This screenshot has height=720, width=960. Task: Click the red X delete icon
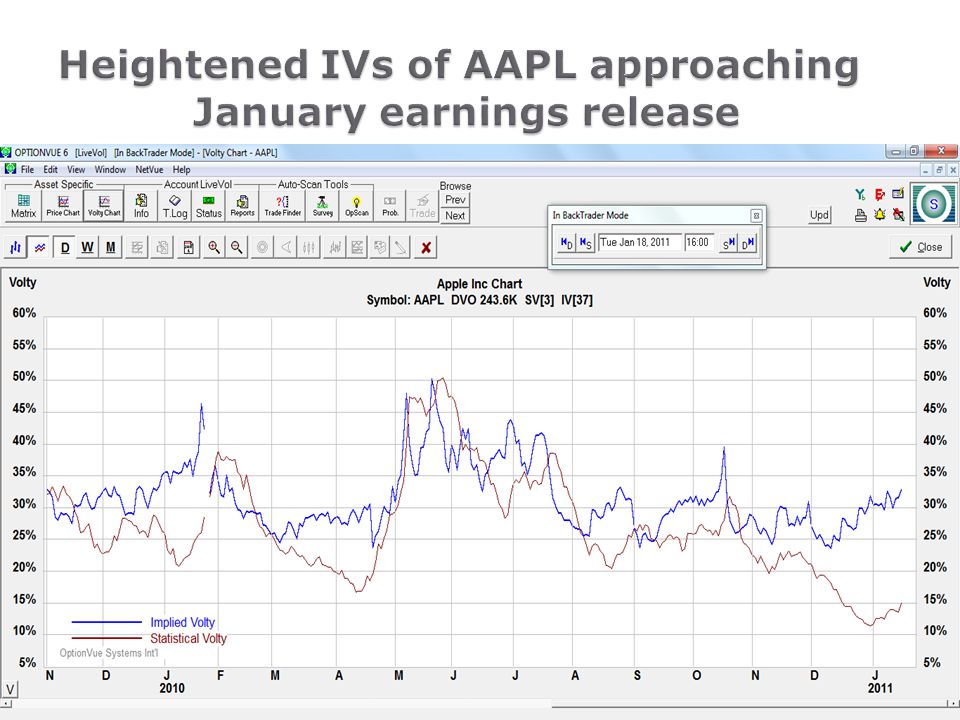(x=426, y=247)
